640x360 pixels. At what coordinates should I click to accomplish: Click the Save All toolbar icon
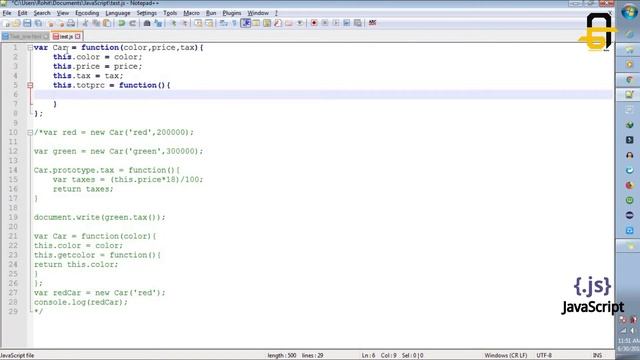pos(38,23)
